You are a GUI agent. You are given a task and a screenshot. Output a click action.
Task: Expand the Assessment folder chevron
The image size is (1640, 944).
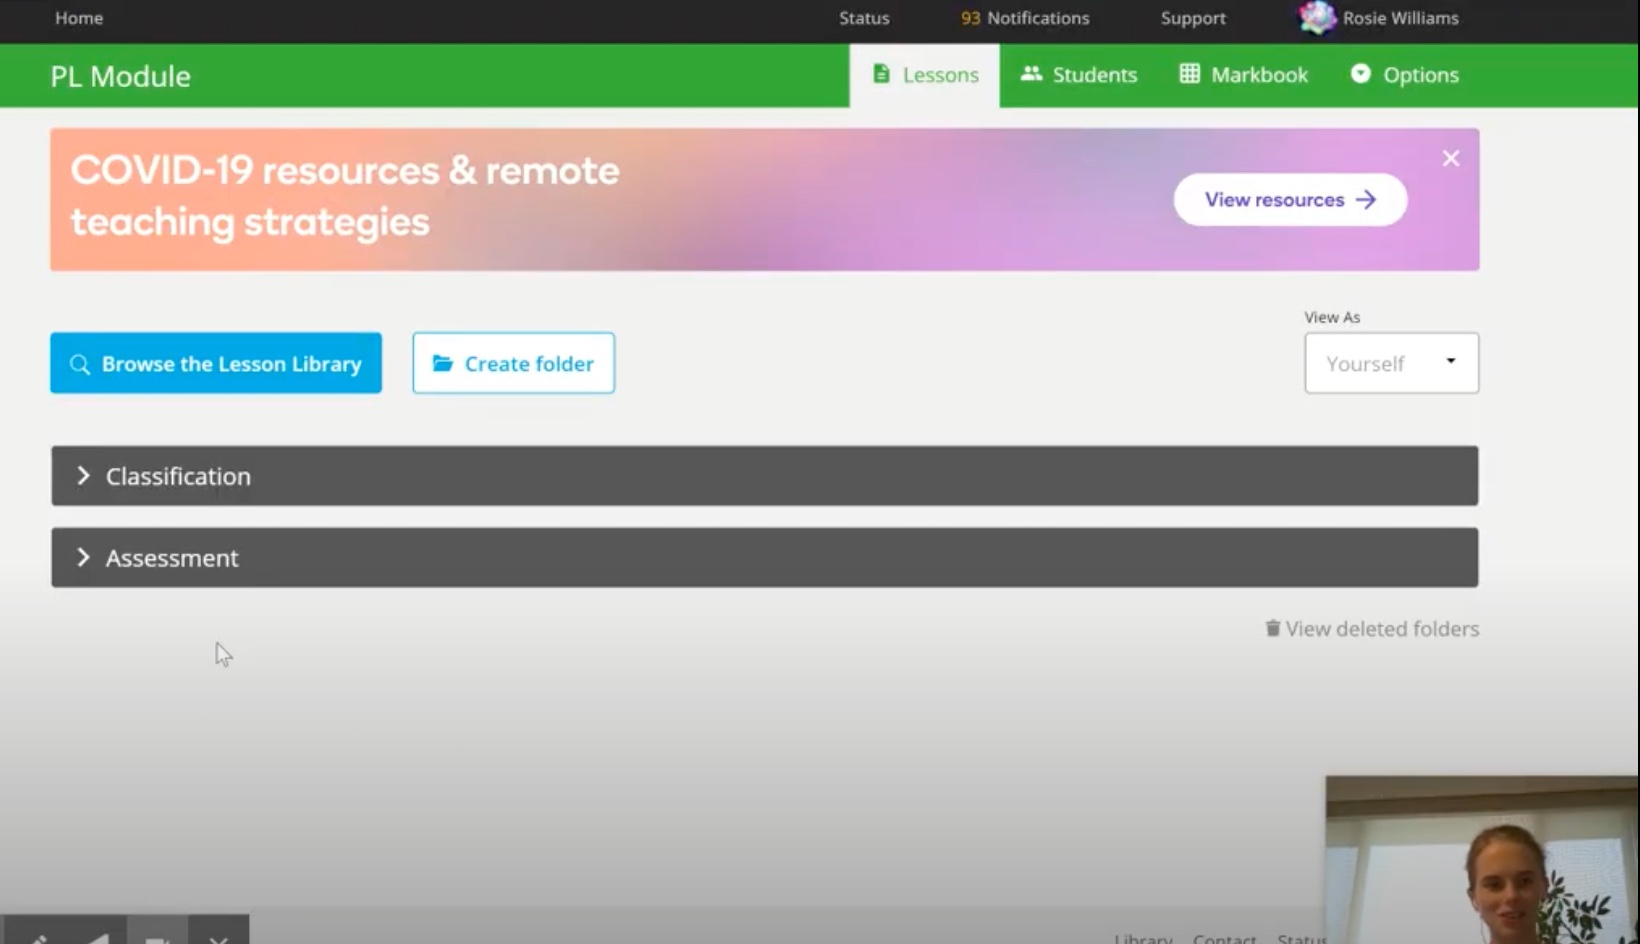click(83, 558)
